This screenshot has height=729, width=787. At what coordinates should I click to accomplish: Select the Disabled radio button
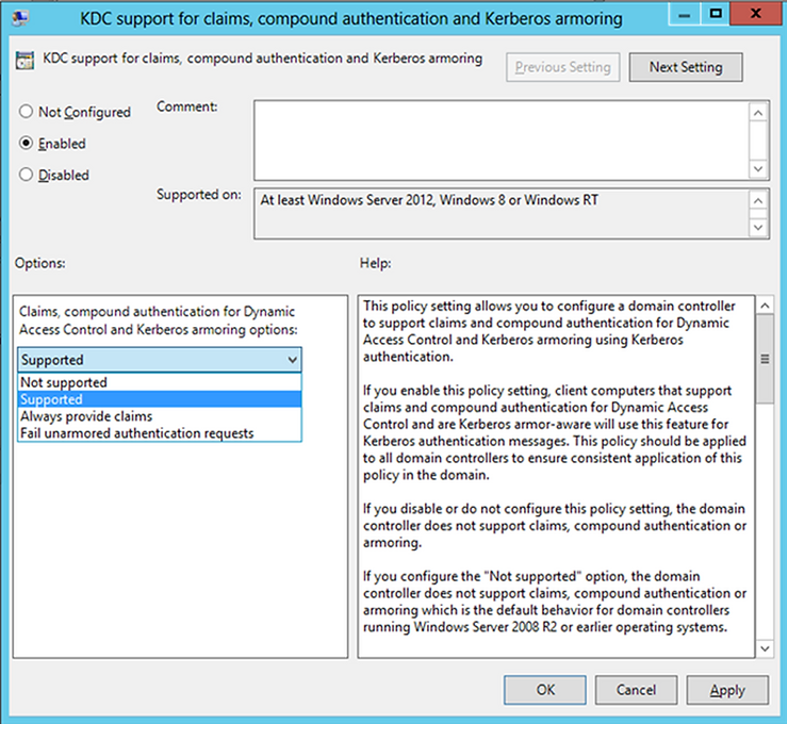coord(26,175)
